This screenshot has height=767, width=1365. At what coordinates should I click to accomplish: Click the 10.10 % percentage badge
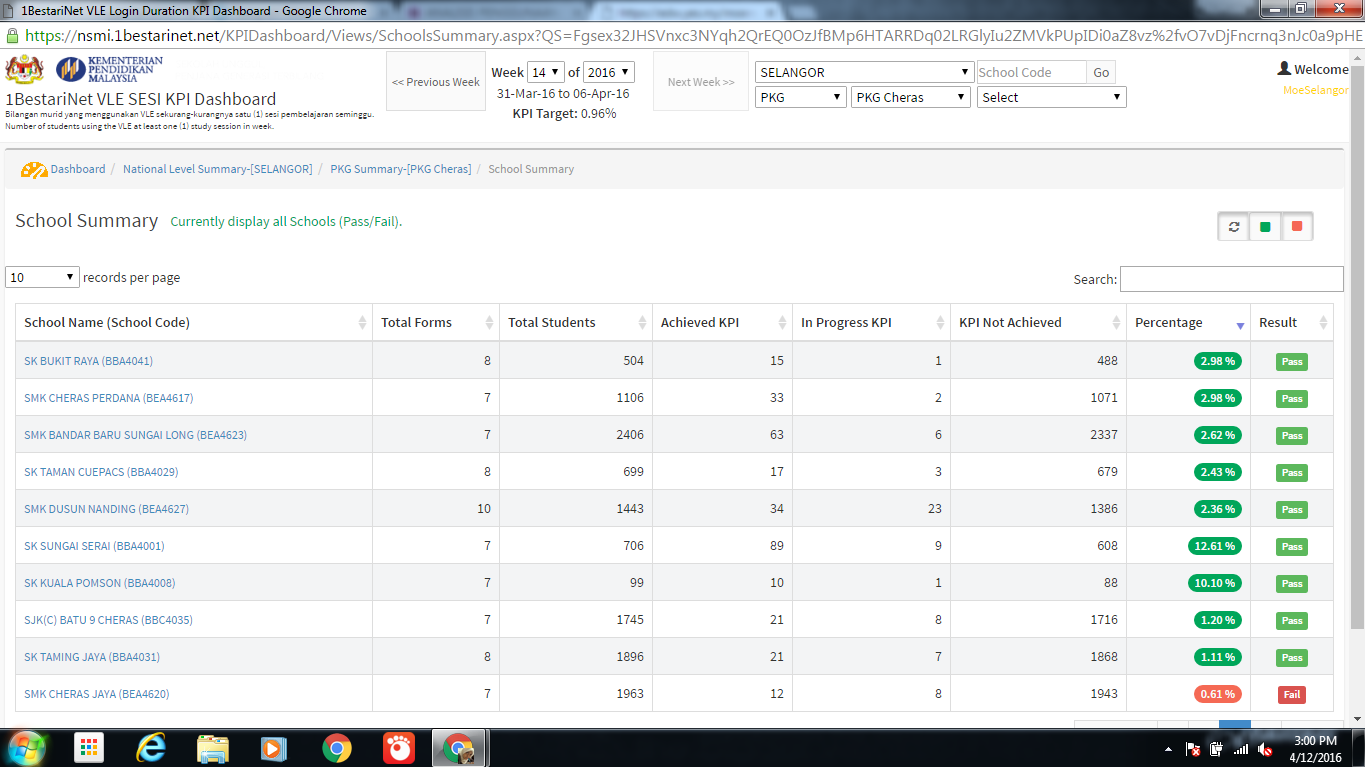[1214, 583]
